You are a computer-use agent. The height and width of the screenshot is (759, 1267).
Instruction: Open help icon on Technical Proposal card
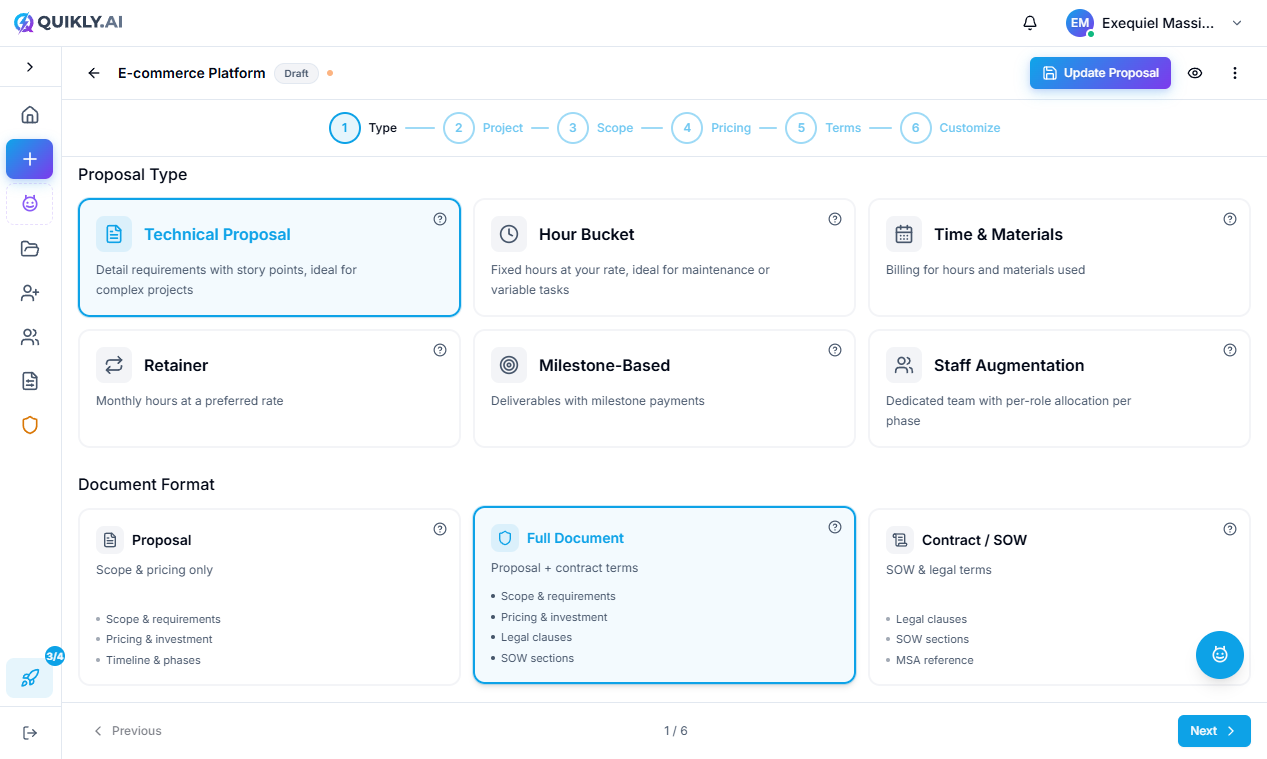point(440,219)
